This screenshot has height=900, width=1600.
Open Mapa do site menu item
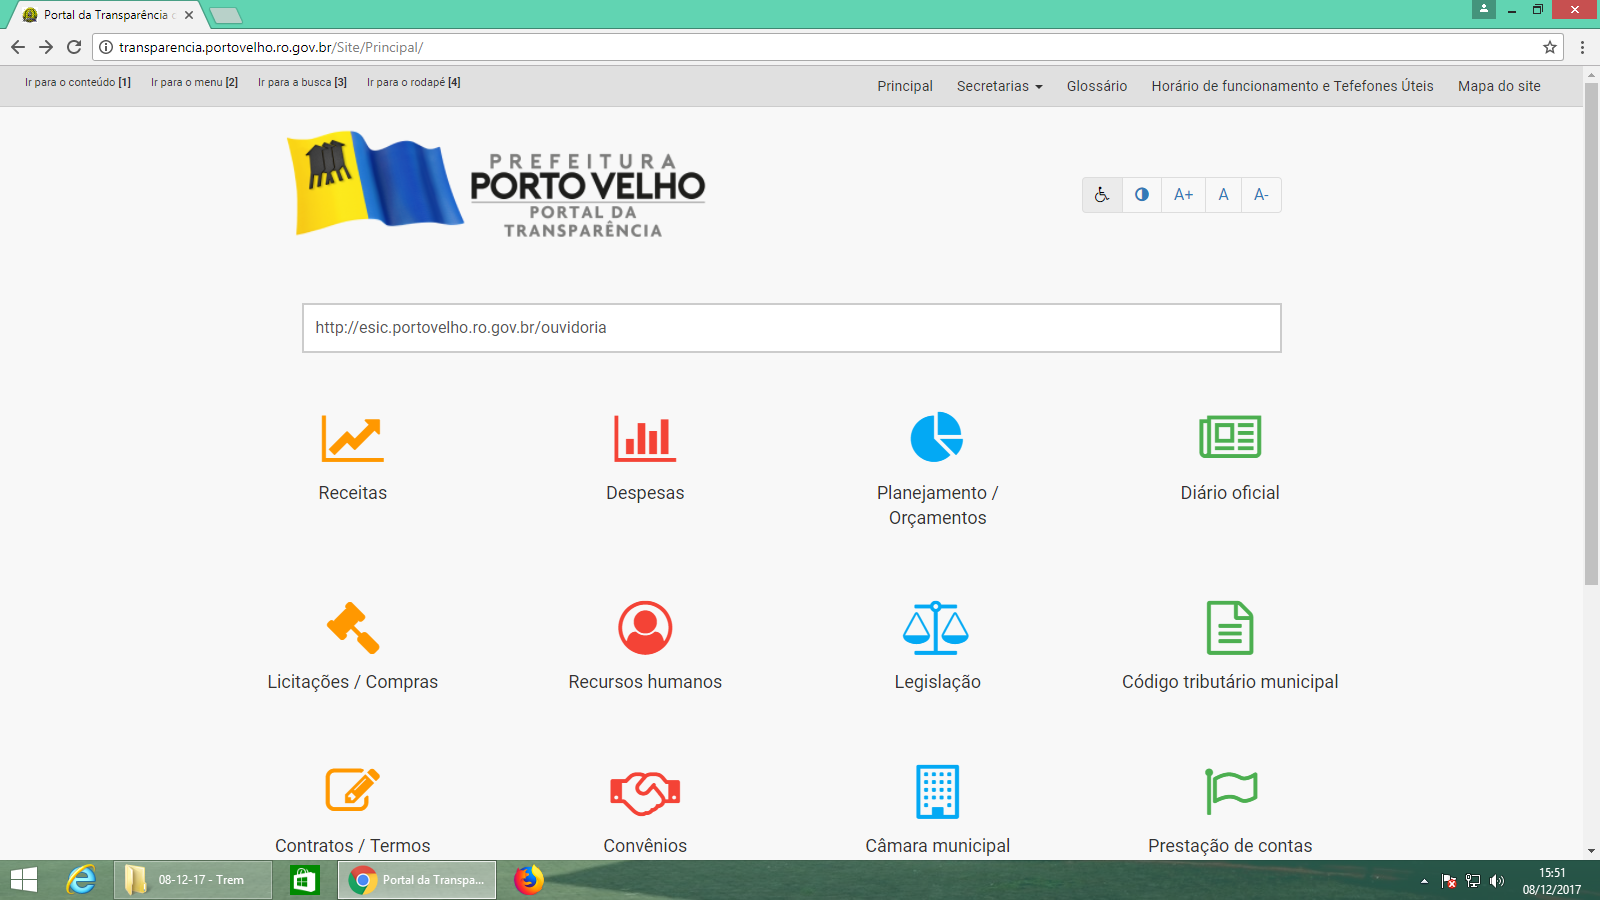tap(1498, 86)
